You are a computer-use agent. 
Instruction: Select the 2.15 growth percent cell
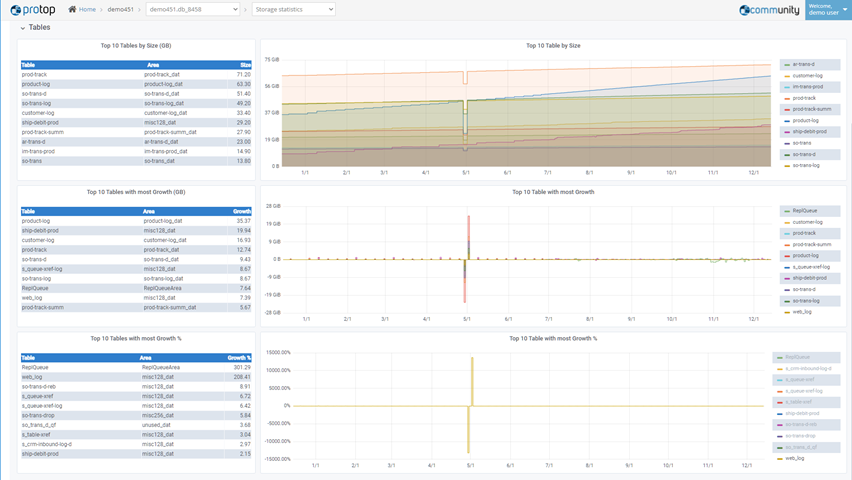click(245, 454)
